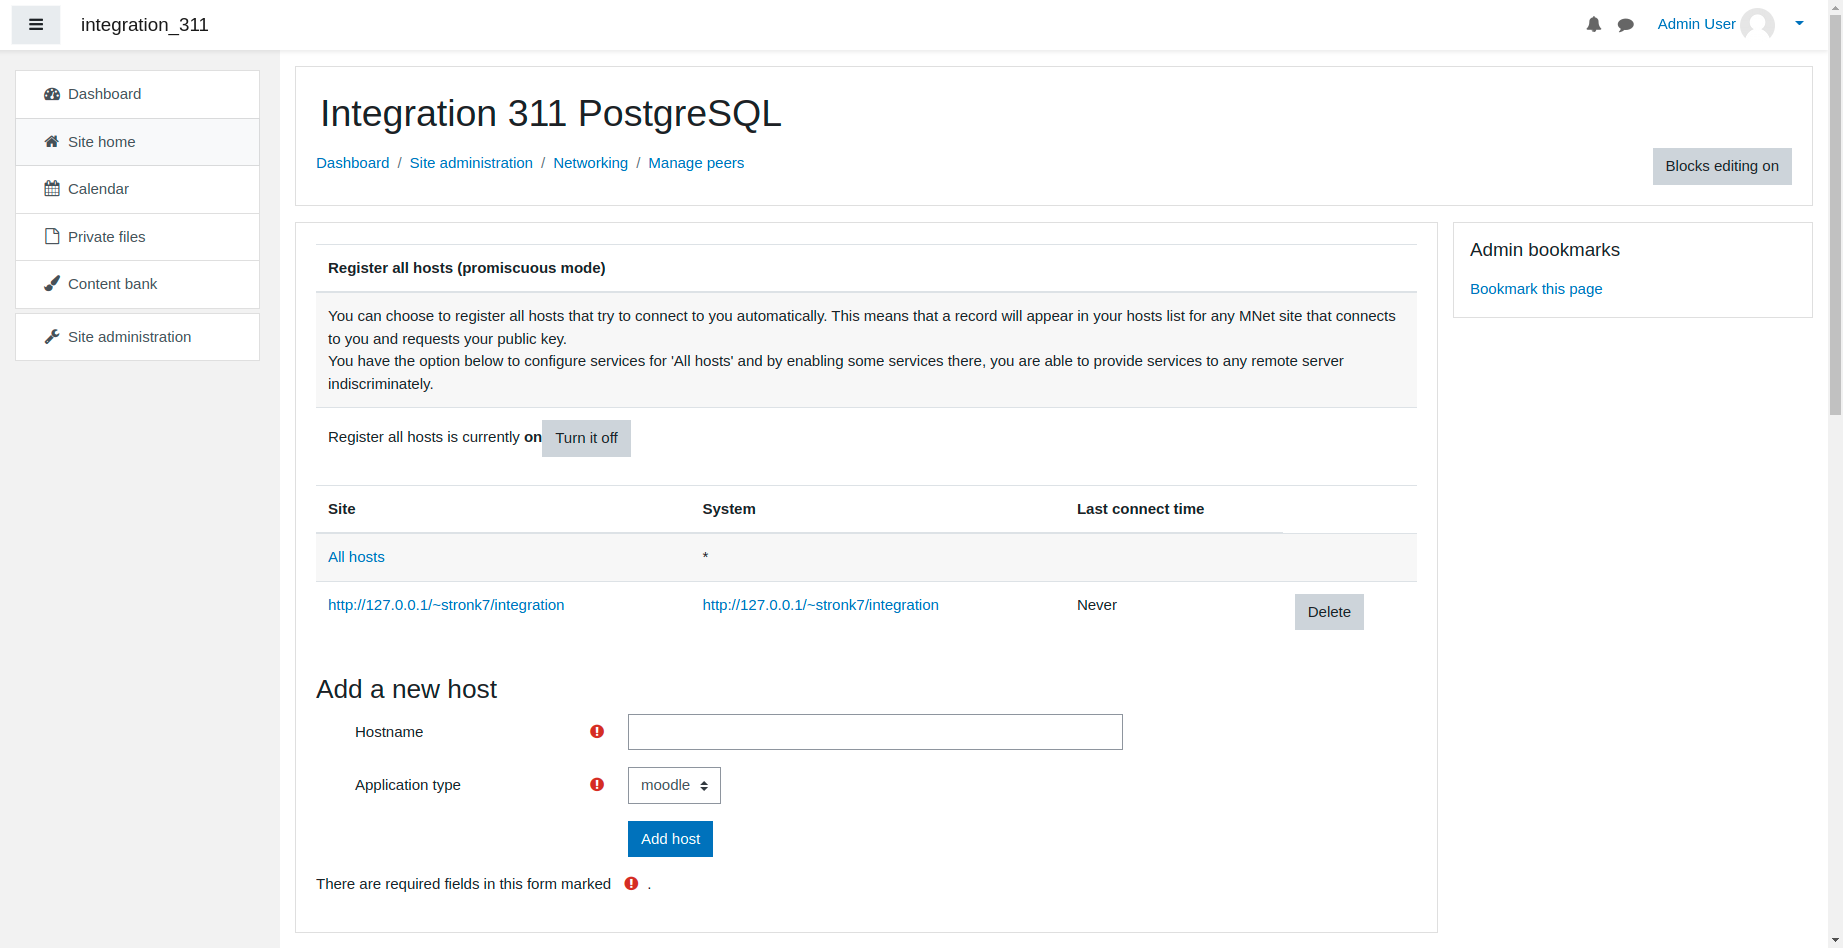Toggle the hamburger side navigation menu

point(36,25)
